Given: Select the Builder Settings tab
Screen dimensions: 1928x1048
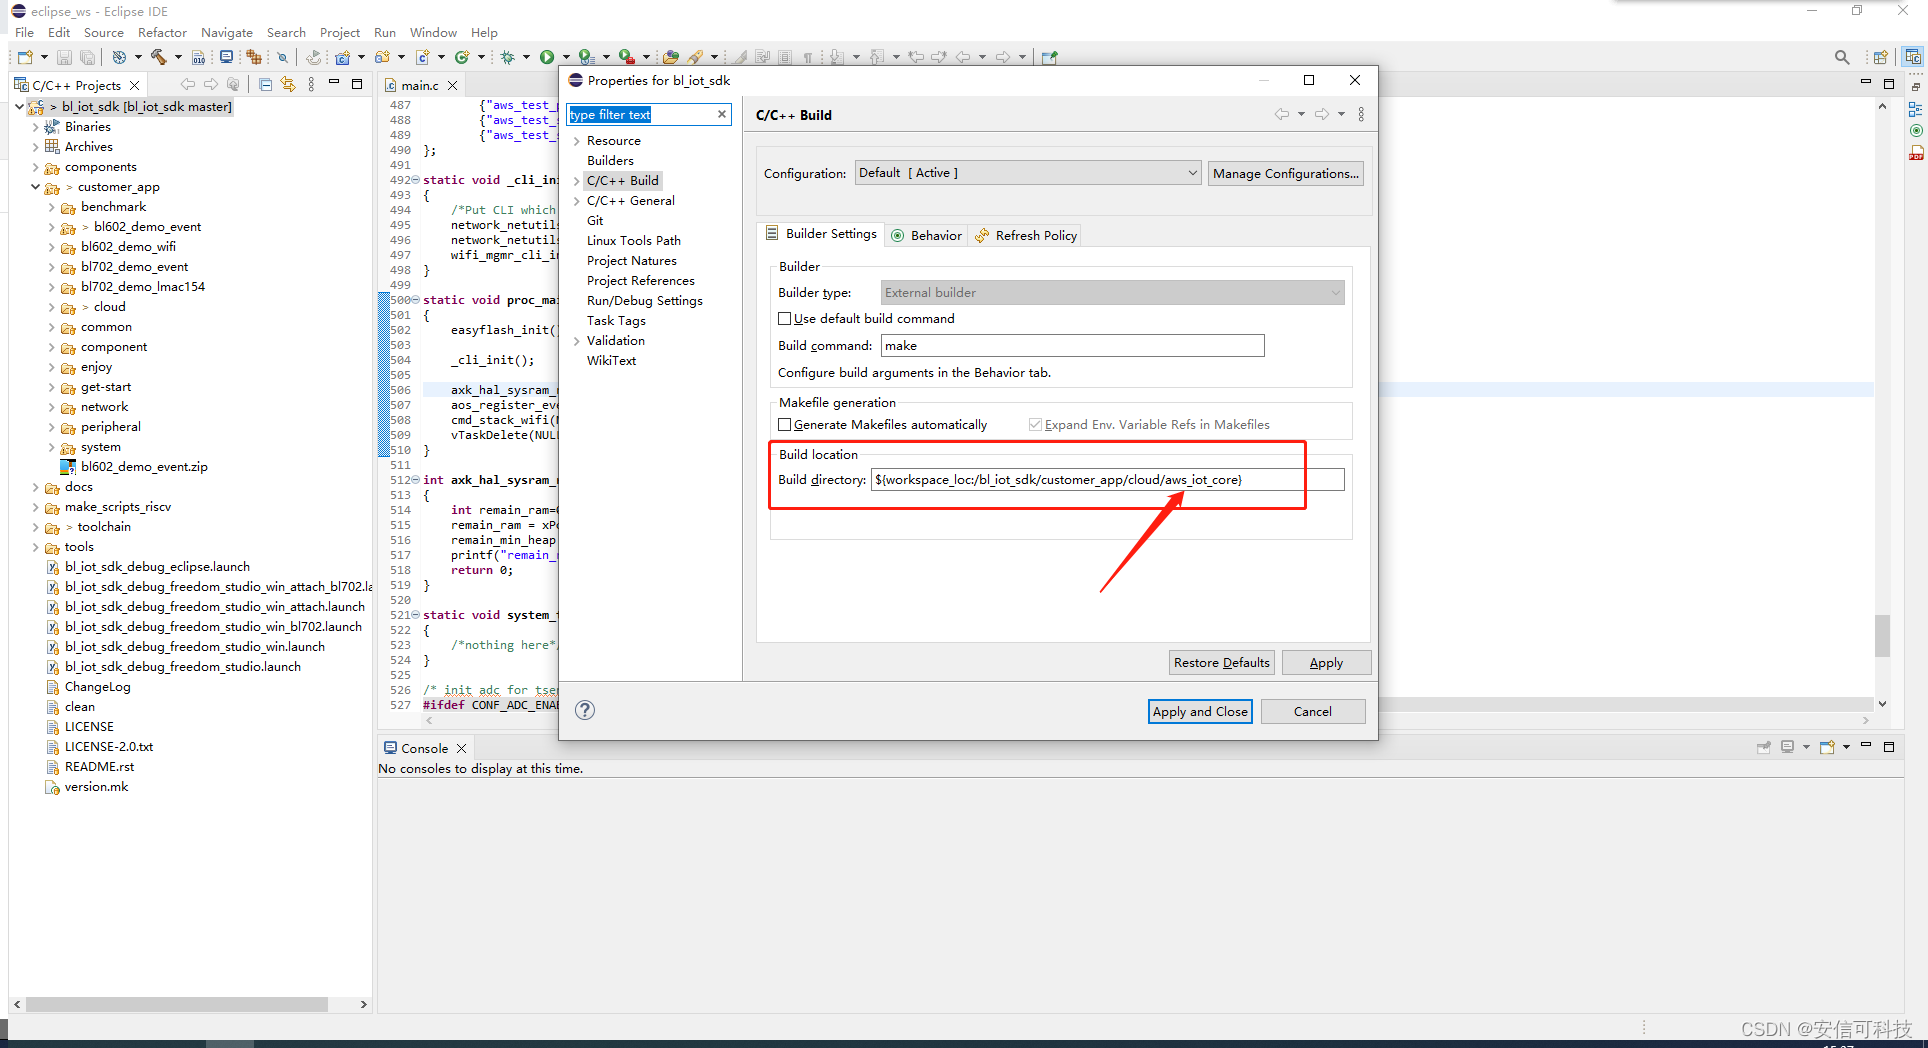Looking at the screenshot, I should 821,234.
